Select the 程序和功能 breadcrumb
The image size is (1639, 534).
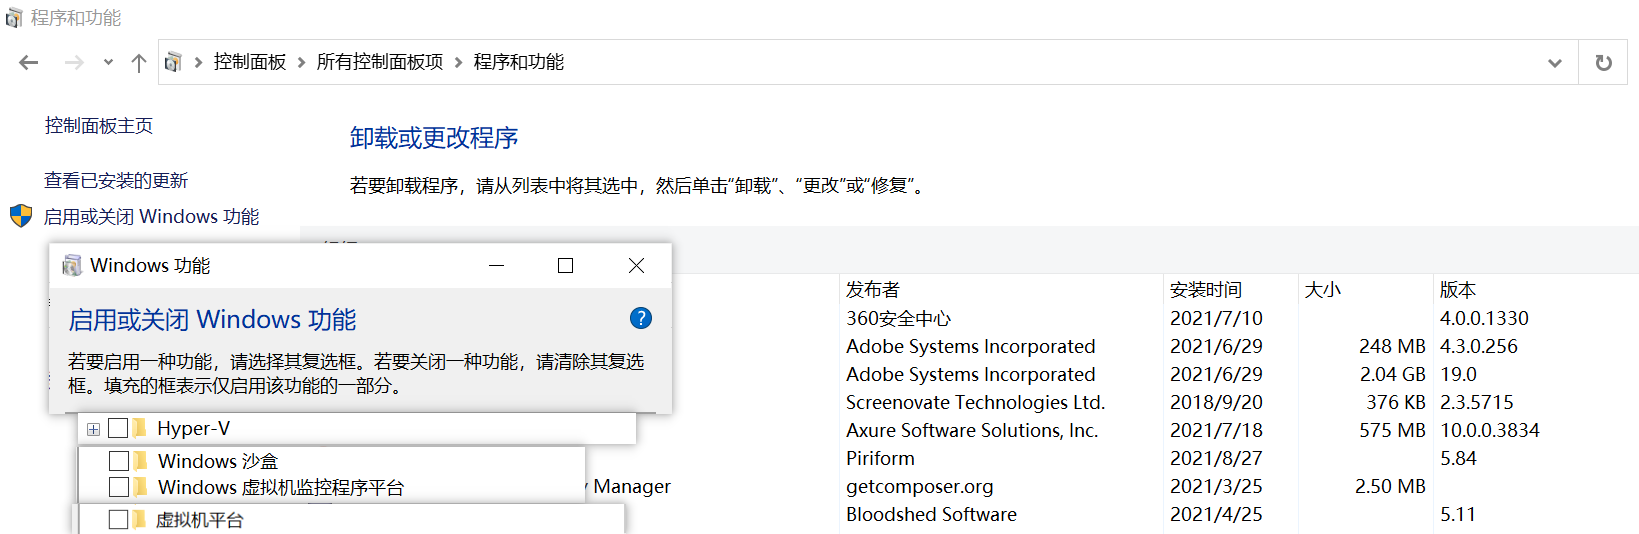pos(519,62)
